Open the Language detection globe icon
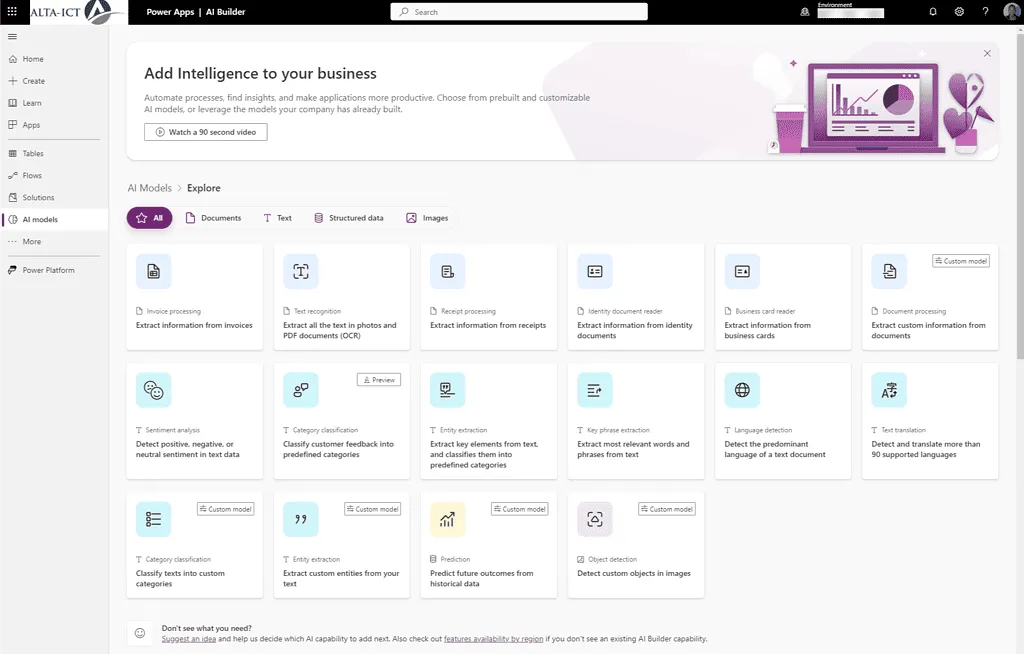This screenshot has height=654, width=1024. 742,390
